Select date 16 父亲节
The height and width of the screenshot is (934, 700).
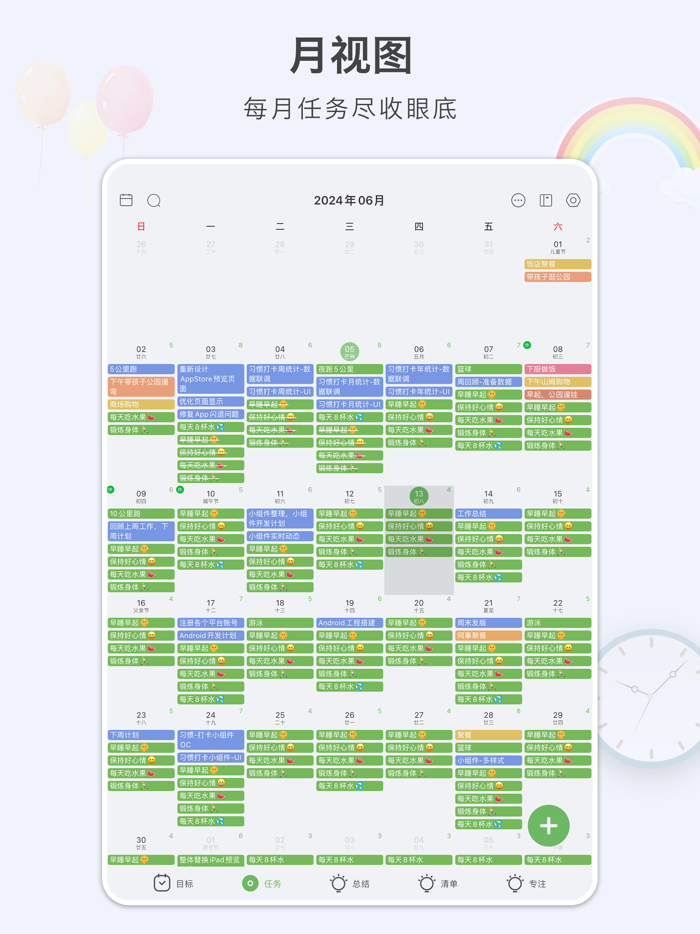coord(141,605)
